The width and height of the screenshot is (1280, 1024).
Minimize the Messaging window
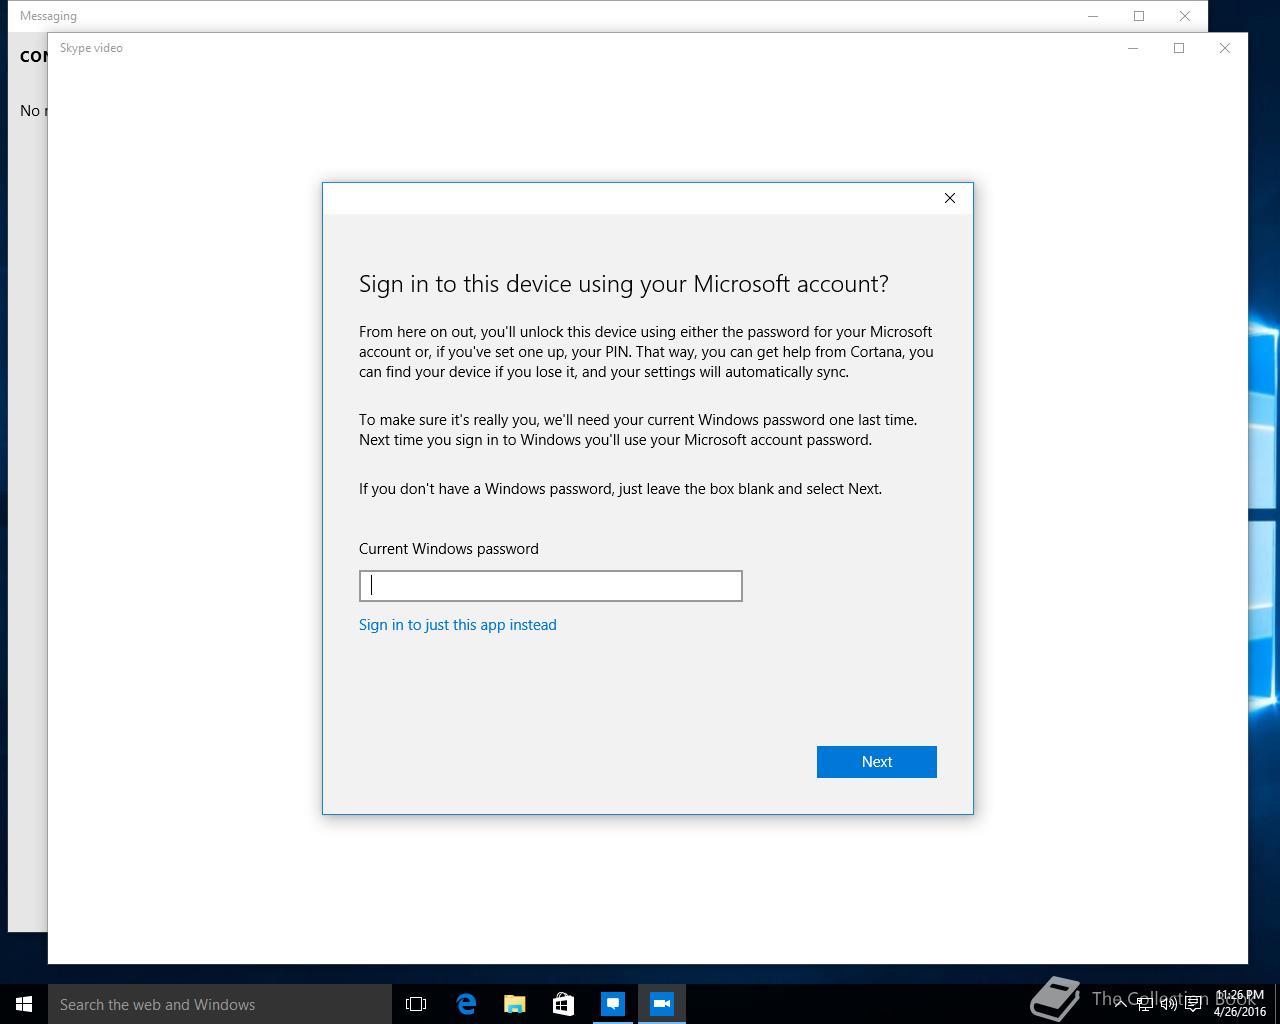point(1093,16)
